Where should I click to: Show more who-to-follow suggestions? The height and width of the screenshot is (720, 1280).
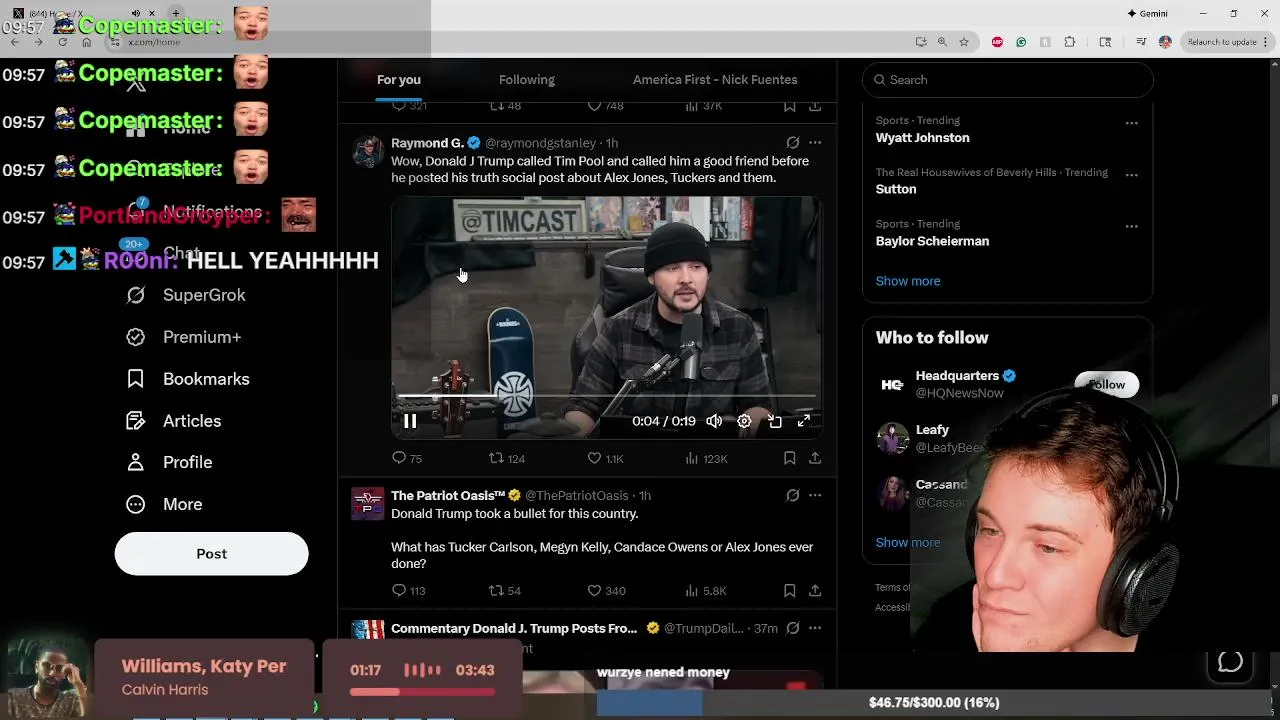(908, 543)
